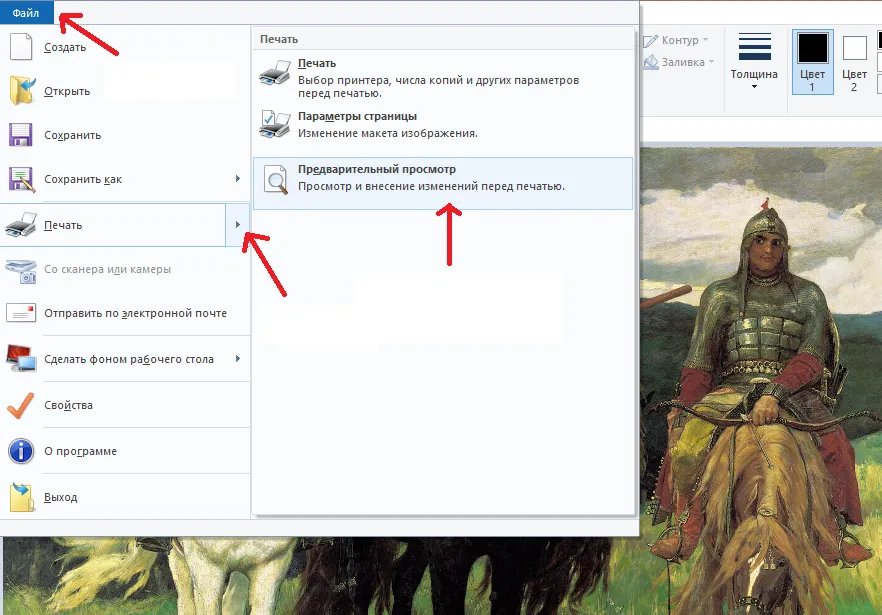Open the Толщина dropdown arrow
This screenshot has height=615, width=882.
click(x=754, y=87)
